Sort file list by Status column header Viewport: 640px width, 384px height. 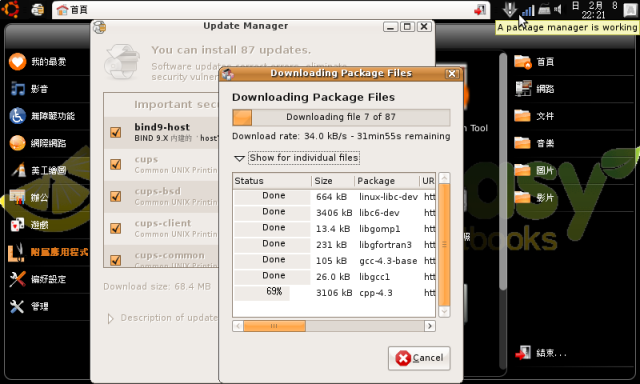tap(271, 181)
